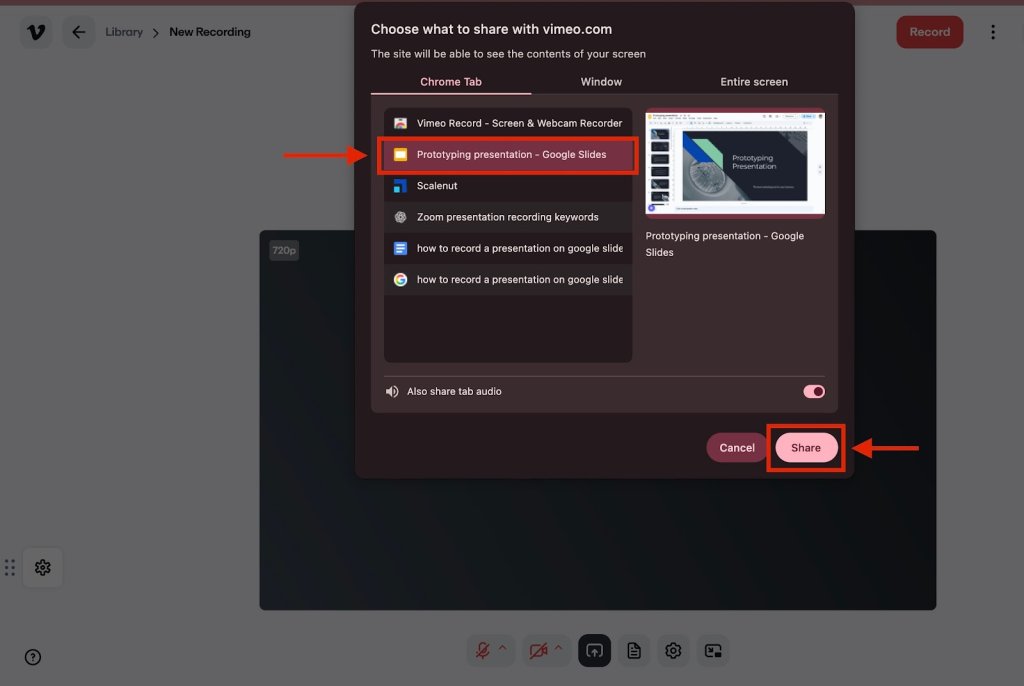Click the 720p resolution badge
The image size is (1024, 686).
click(284, 250)
